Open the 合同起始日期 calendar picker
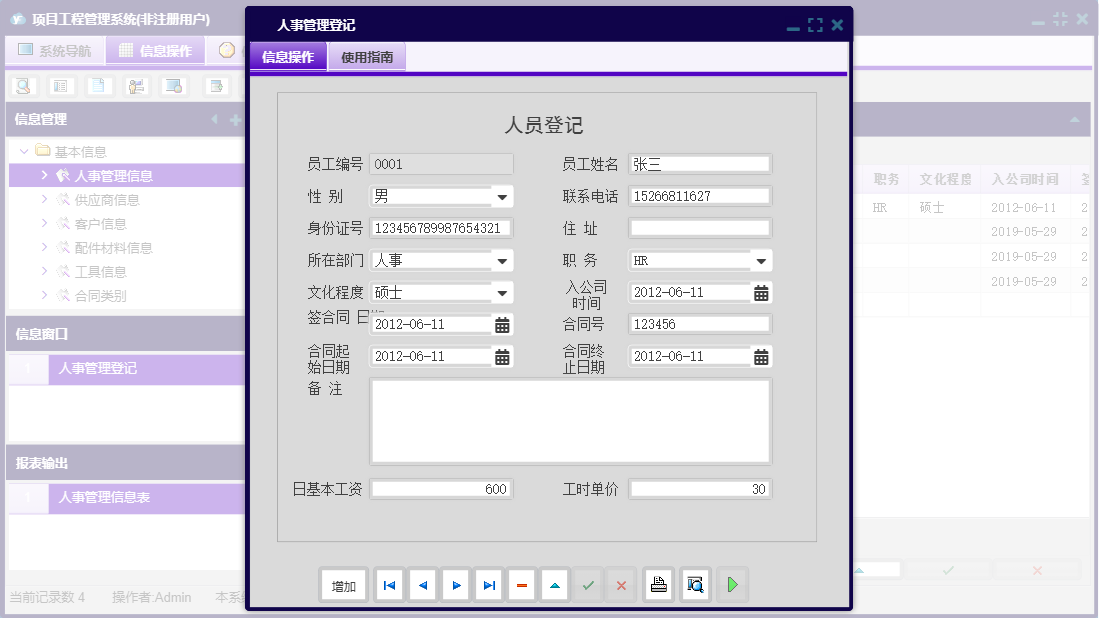The width and height of the screenshot is (1099, 618). [504, 356]
